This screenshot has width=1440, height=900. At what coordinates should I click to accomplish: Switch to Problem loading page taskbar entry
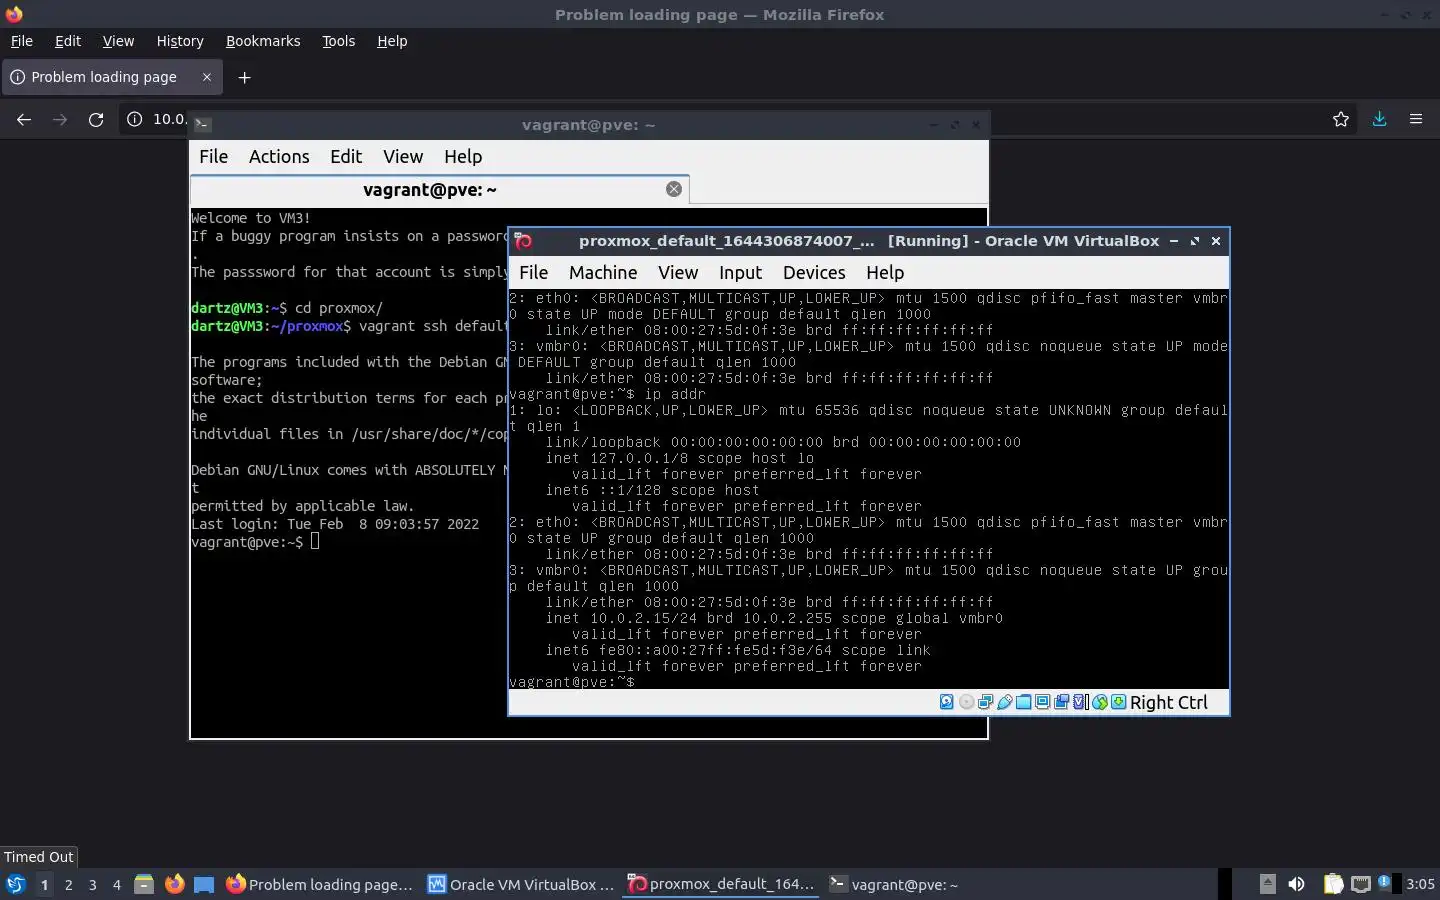tap(320, 884)
